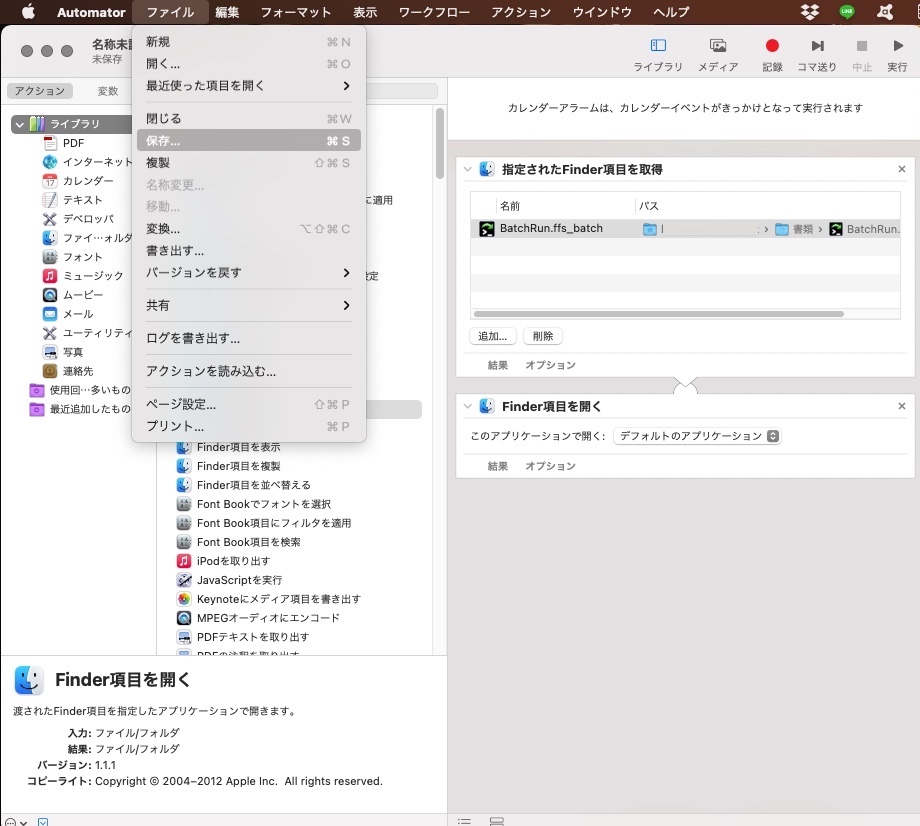
Task: Select the ミュージック library category
Action: [x=83, y=275]
